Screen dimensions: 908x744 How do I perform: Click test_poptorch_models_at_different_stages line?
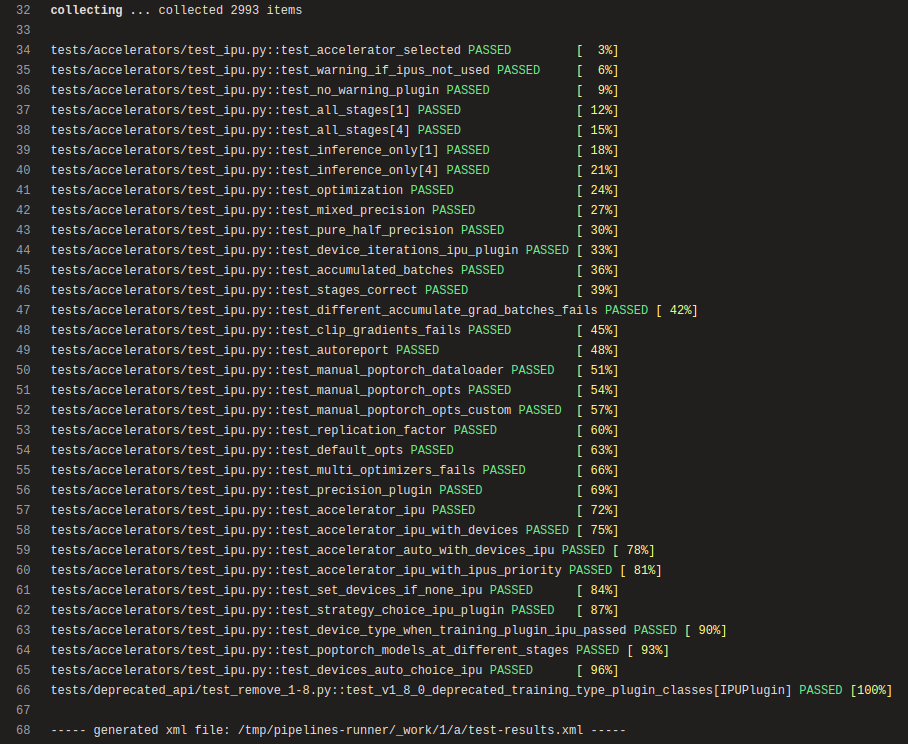click(360, 650)
